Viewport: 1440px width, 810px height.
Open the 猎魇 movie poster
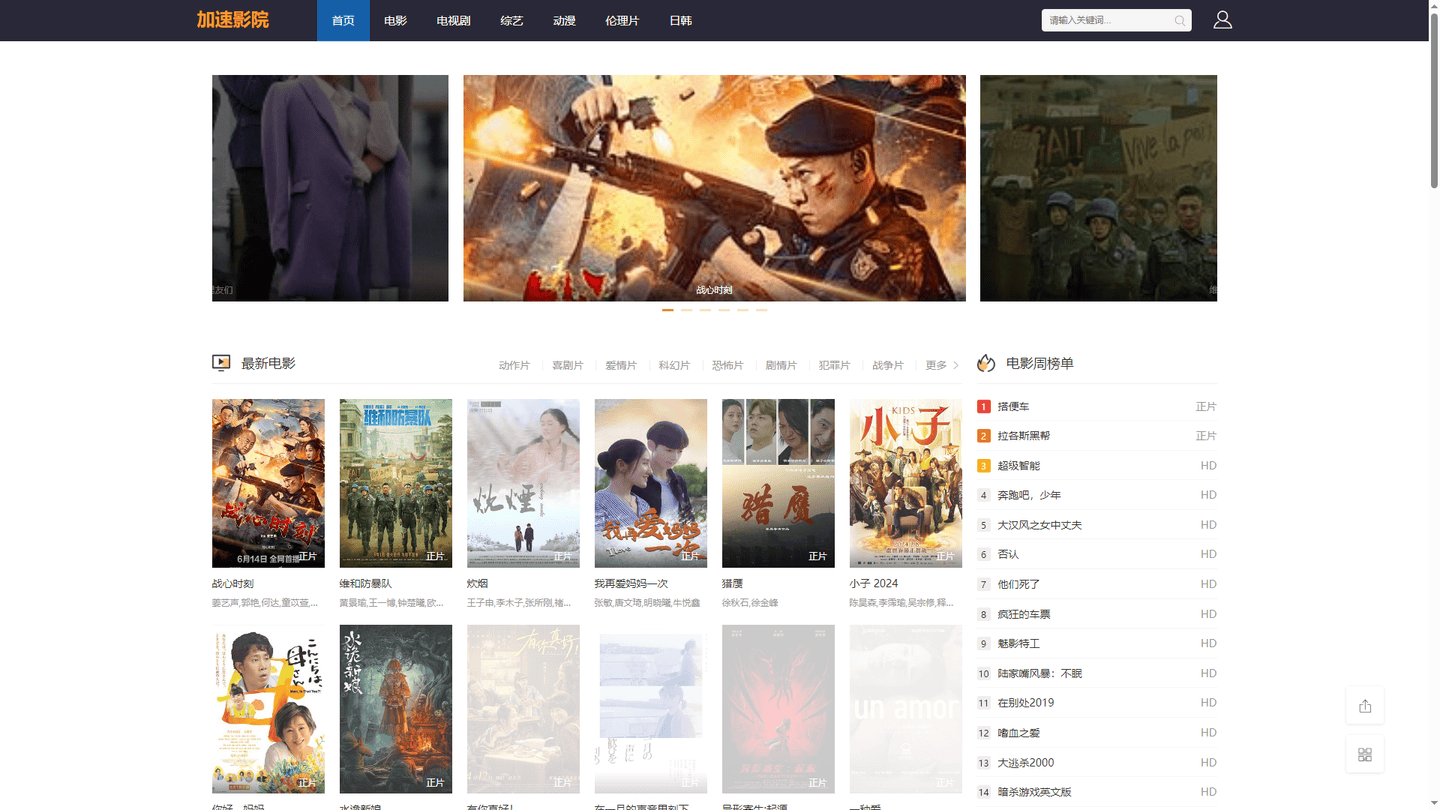click(778, 483)
